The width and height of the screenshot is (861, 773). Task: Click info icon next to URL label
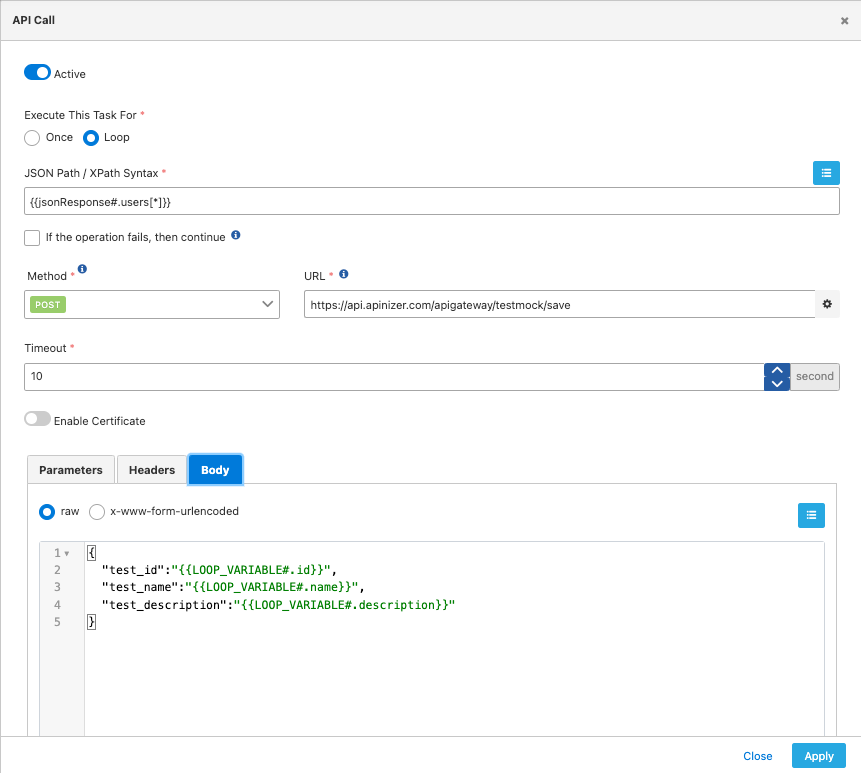343,274
